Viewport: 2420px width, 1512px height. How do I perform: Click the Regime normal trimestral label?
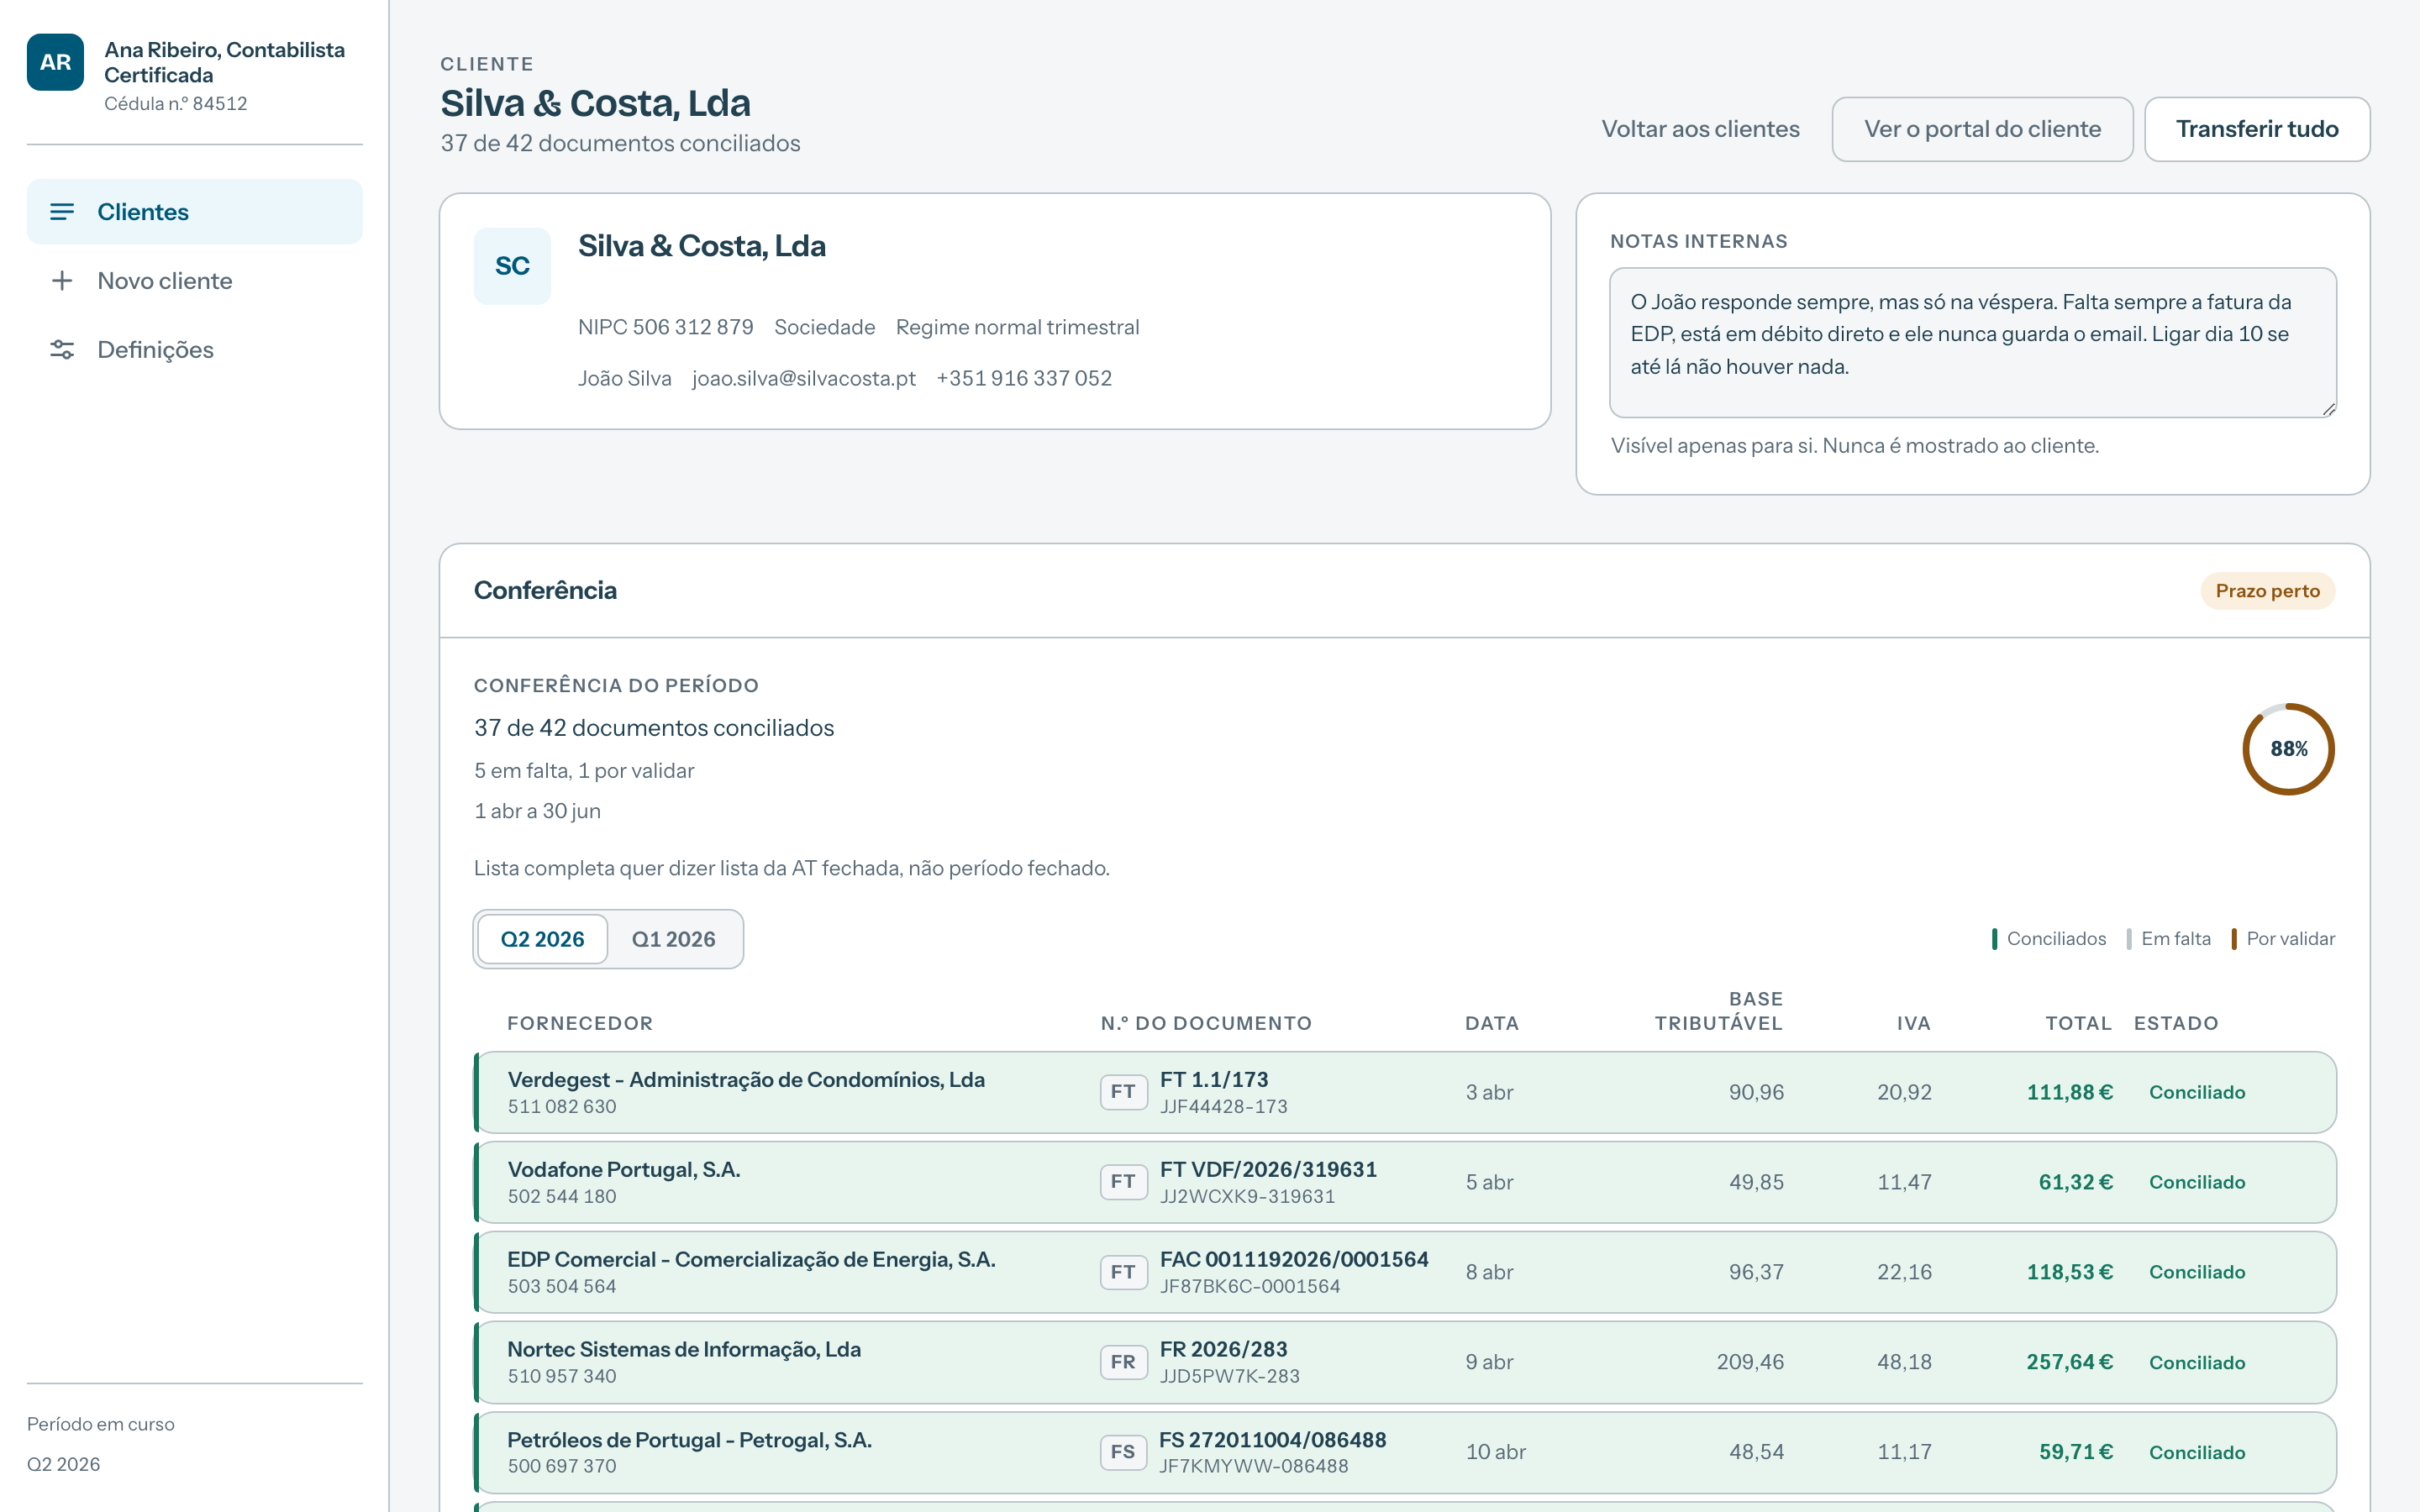coord(1017,327)
